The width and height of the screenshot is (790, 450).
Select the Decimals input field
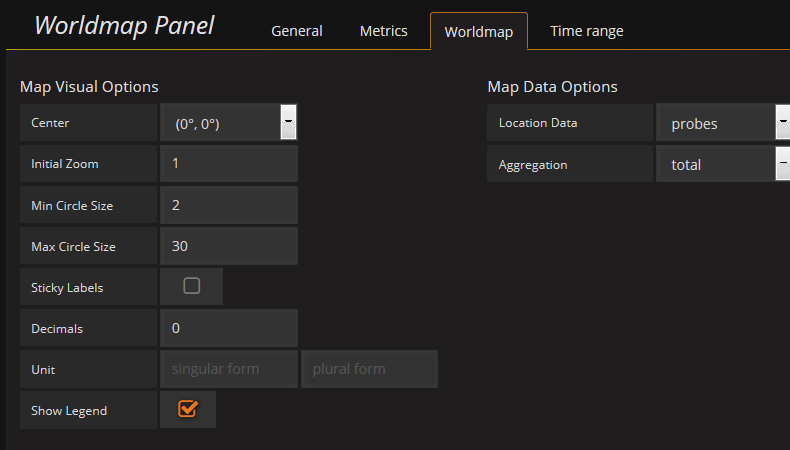tap(229, 328)
